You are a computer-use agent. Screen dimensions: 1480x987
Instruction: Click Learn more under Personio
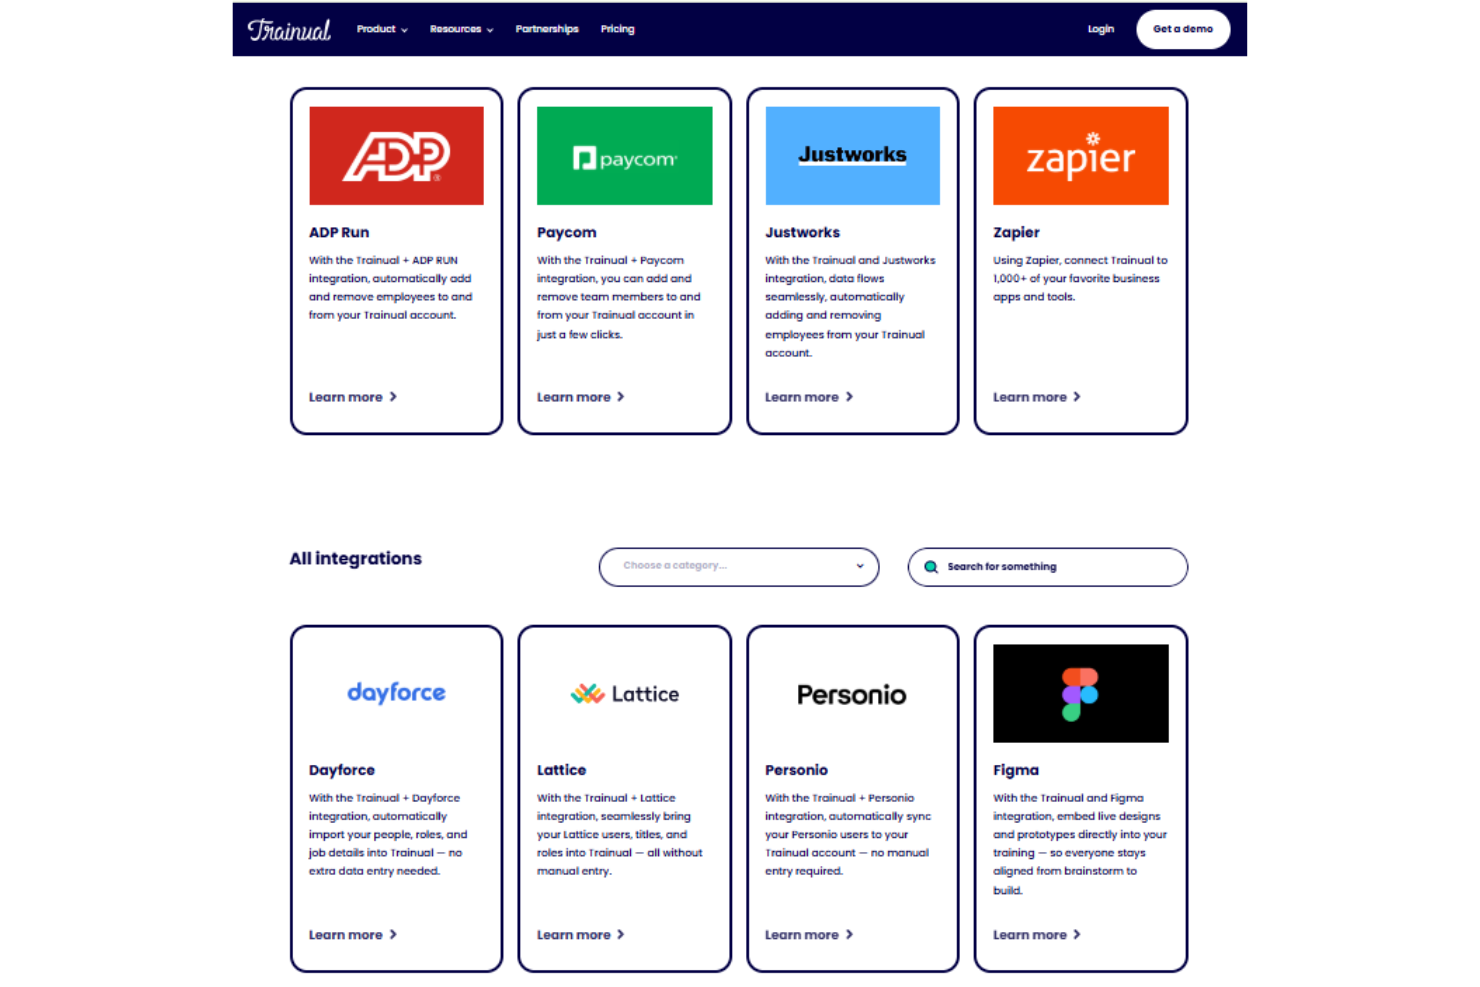coord(808,934)
